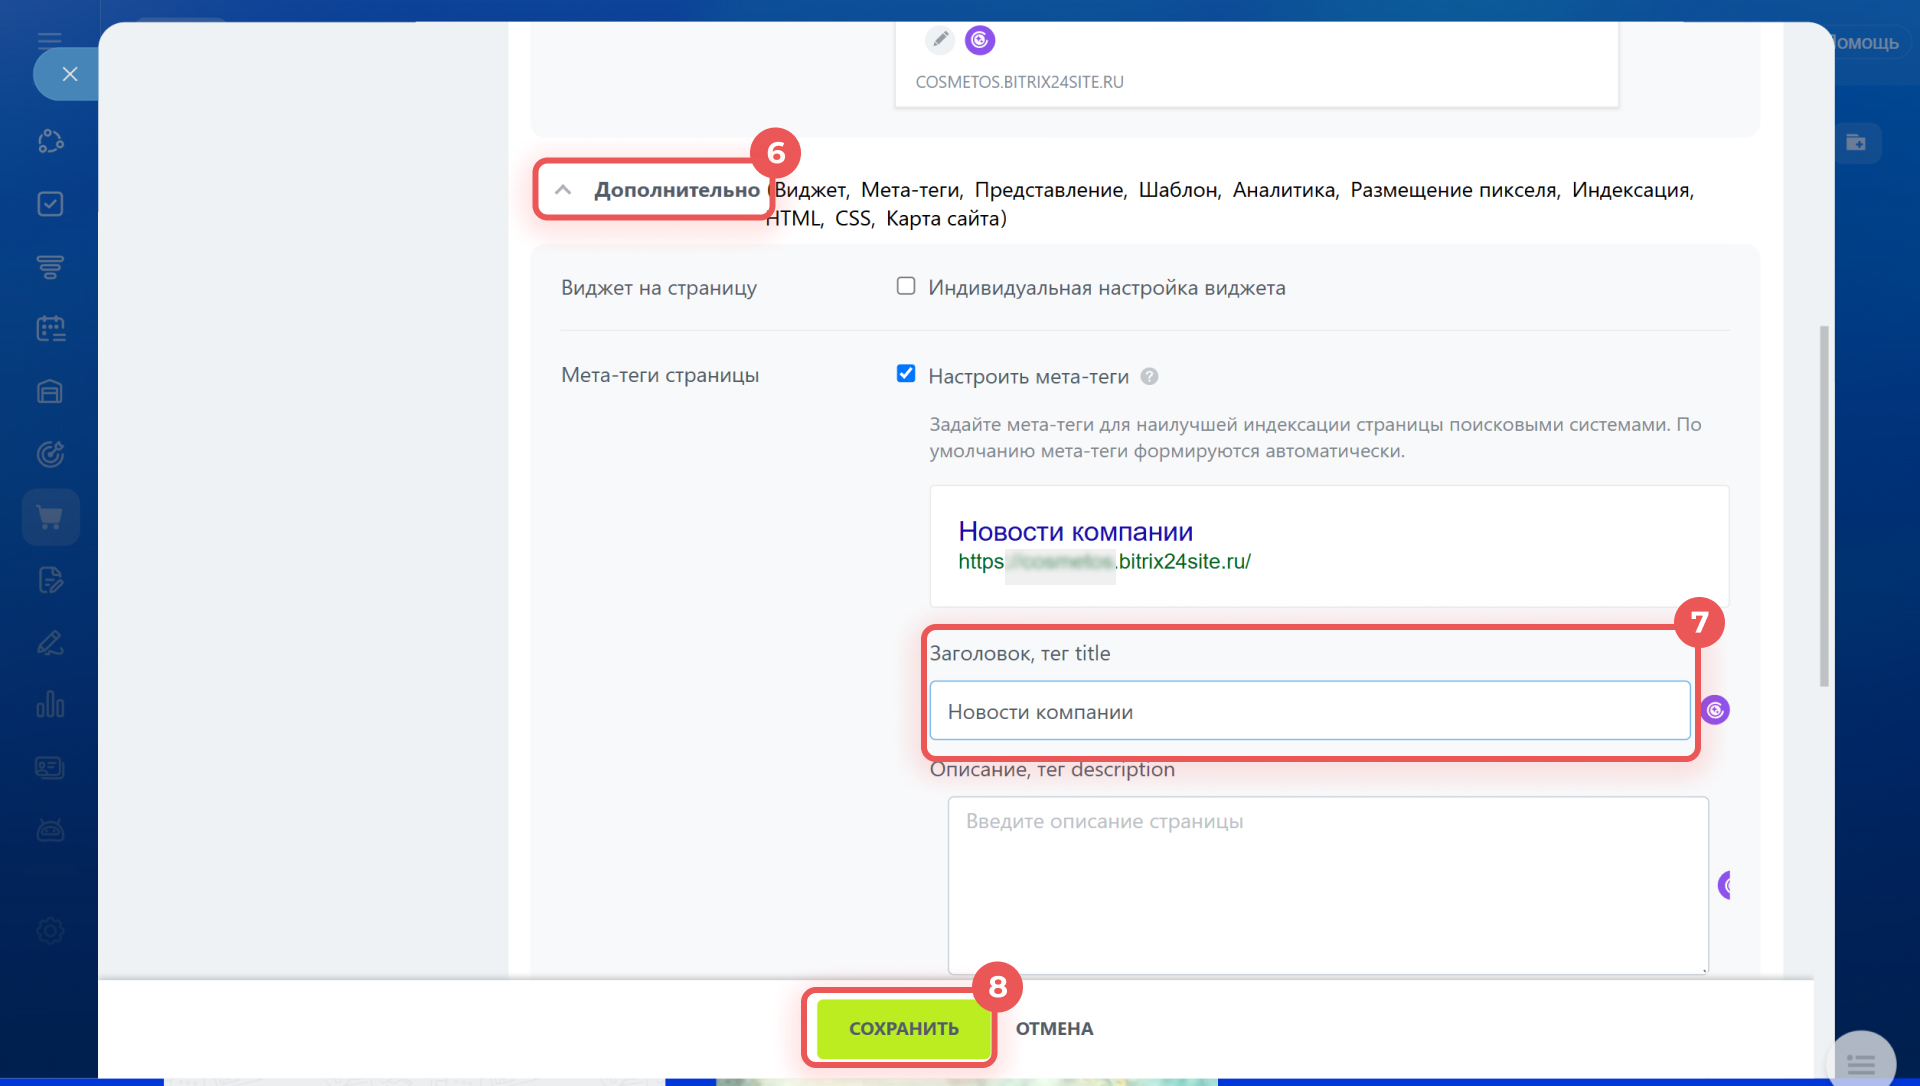Click the help question mark near мета-теги

pos(1150,377)
